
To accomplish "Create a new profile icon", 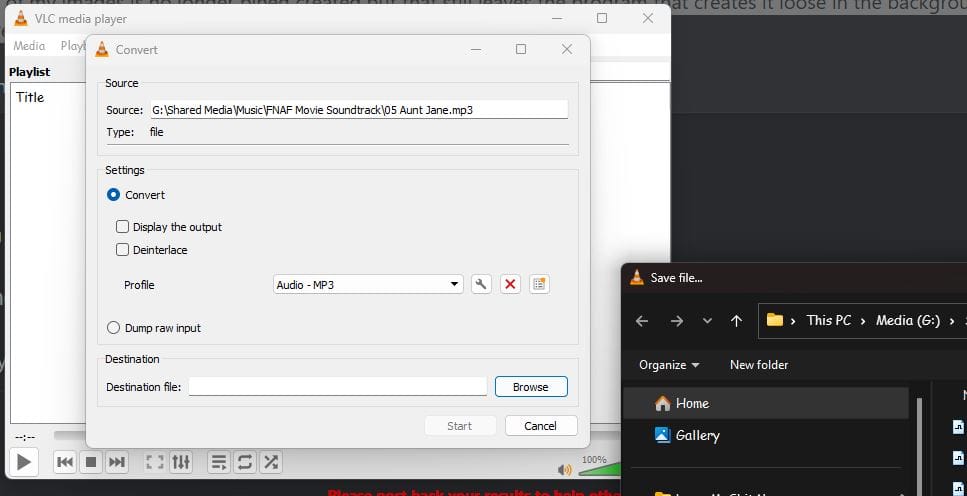I will tap(539, 284).
